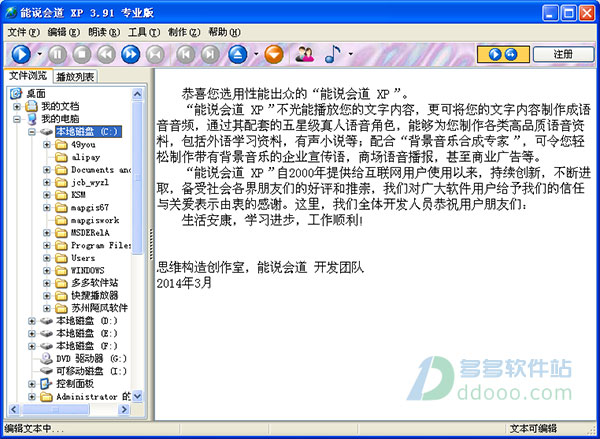
Task: Open the Play button dropdown arrow
Action: [40, 54]
